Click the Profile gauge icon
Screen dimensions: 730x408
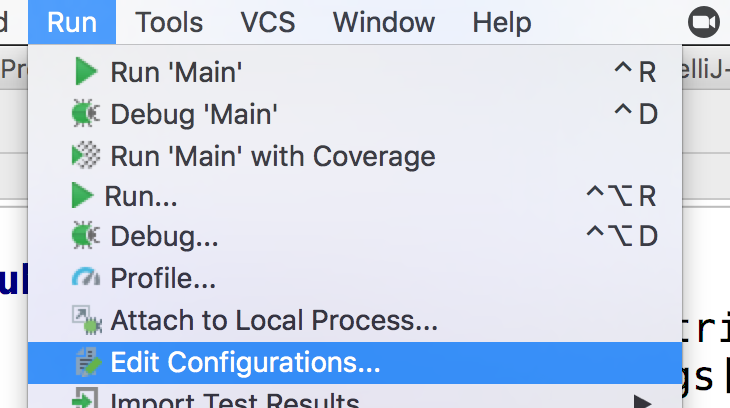point(86,277)
